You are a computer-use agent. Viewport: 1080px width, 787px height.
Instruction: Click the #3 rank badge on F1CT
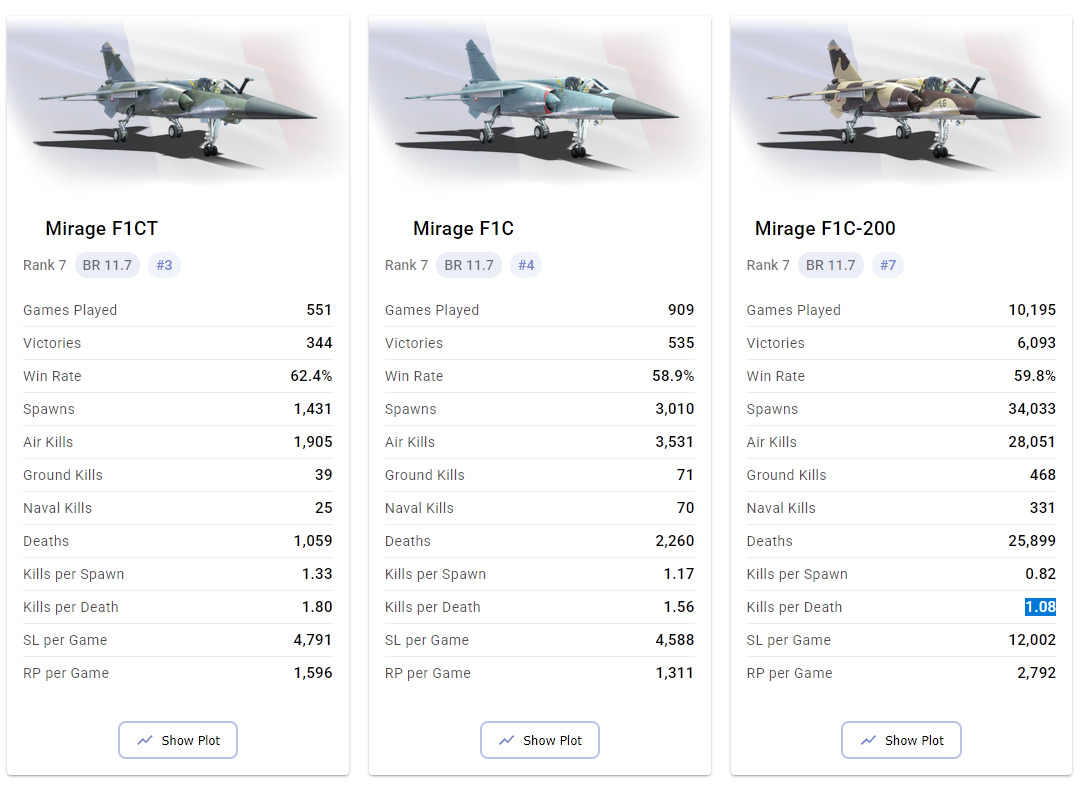(164, 265)
